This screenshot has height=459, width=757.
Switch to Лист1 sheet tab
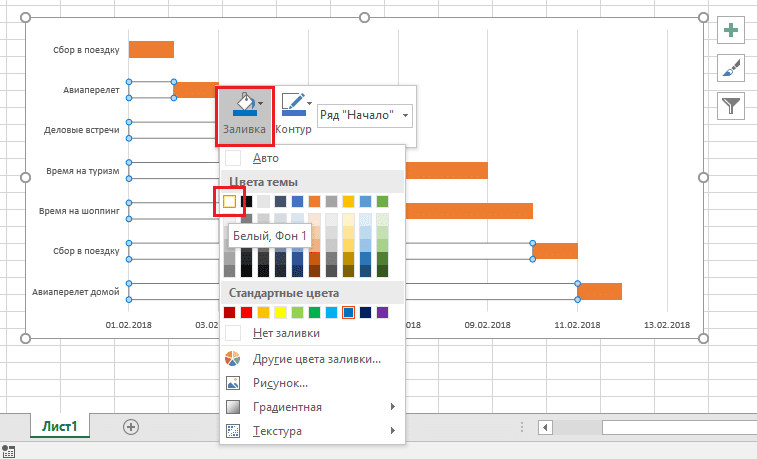pos(60,426)
